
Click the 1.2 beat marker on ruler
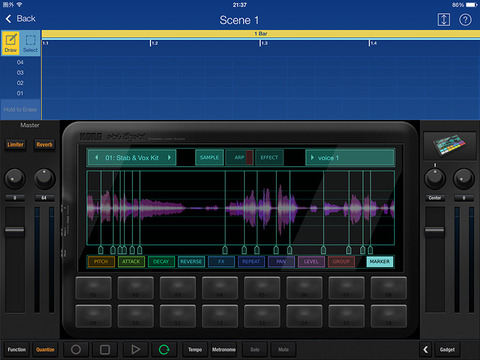(154, 43)
